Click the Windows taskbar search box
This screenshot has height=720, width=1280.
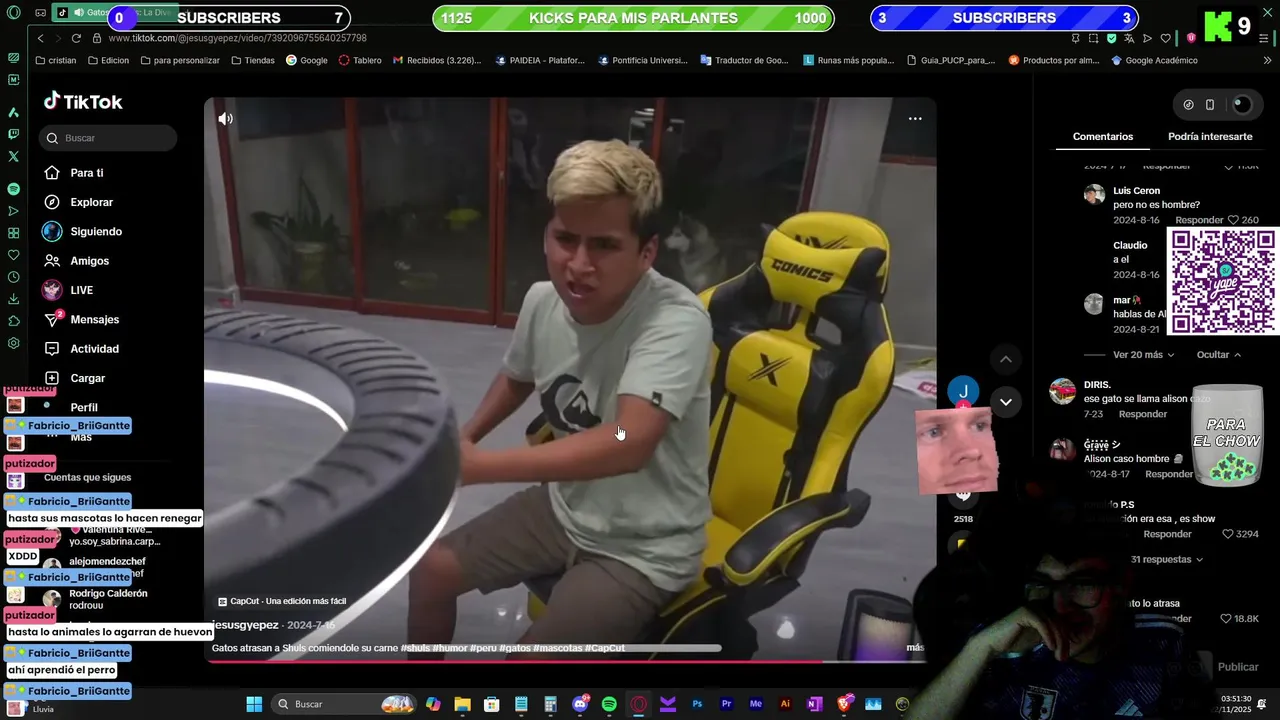coord(345,704)
